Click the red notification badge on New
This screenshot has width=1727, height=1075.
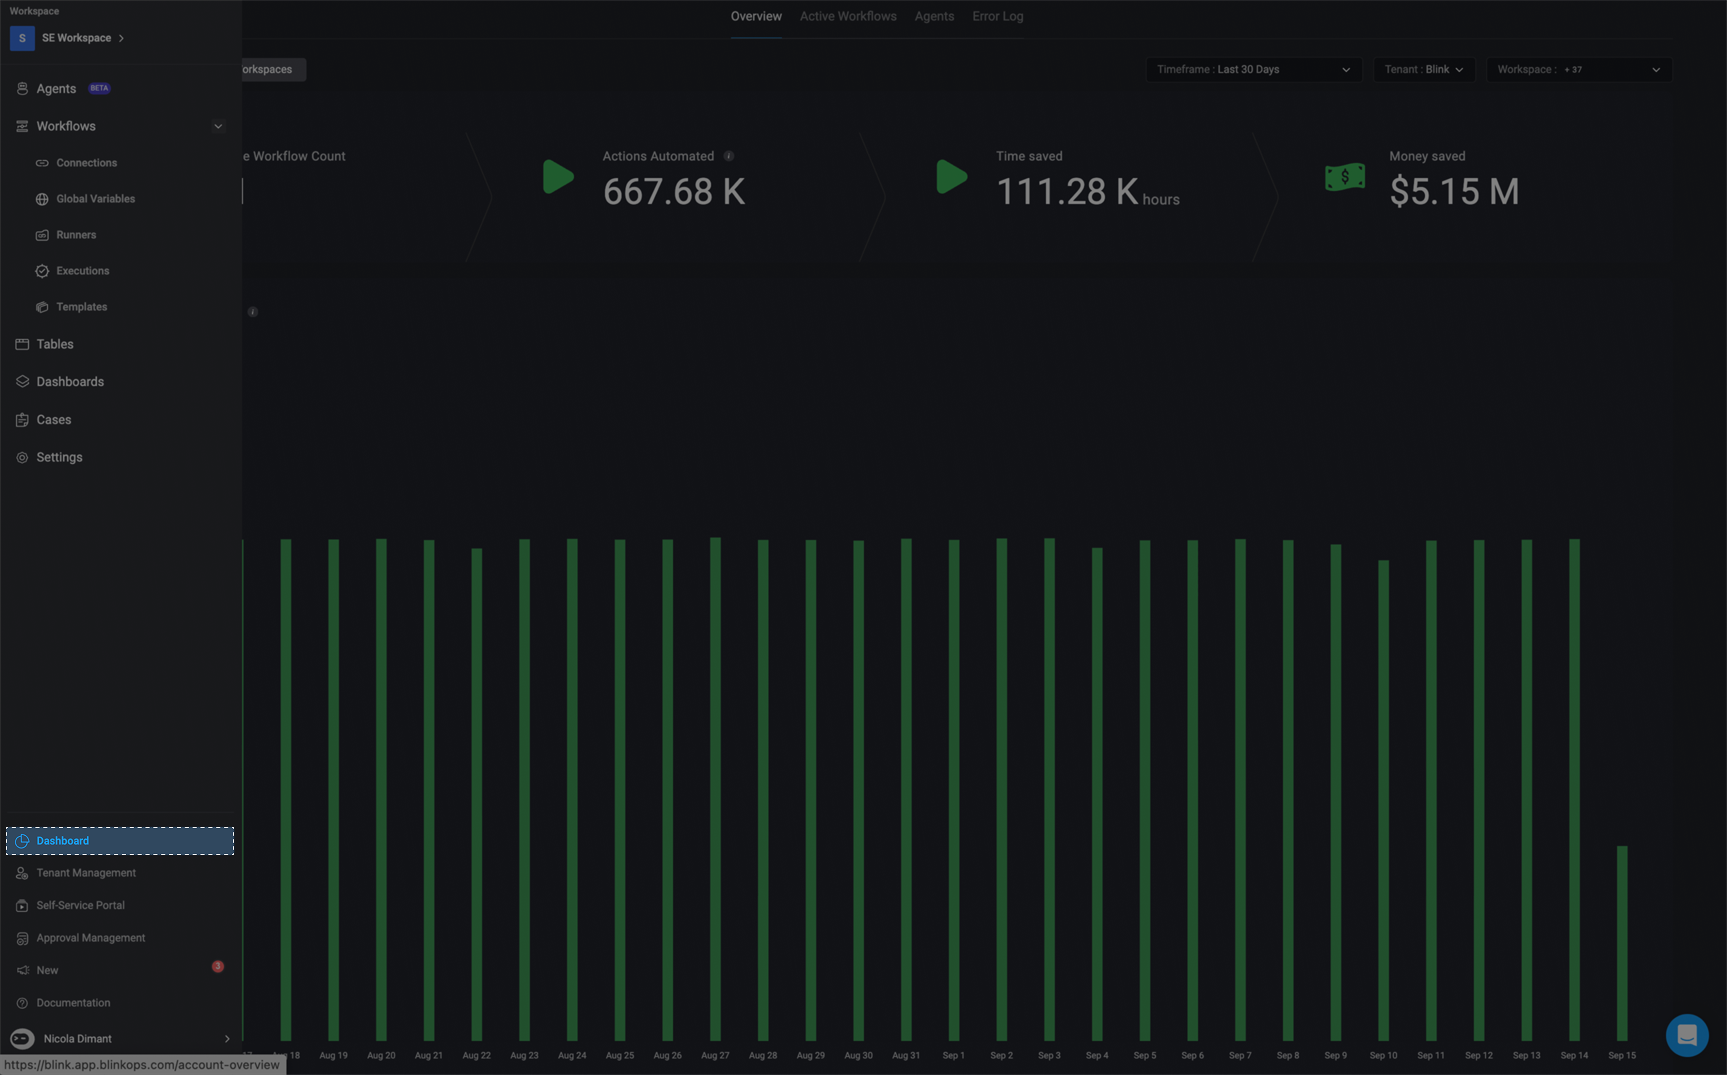[217, 966]
